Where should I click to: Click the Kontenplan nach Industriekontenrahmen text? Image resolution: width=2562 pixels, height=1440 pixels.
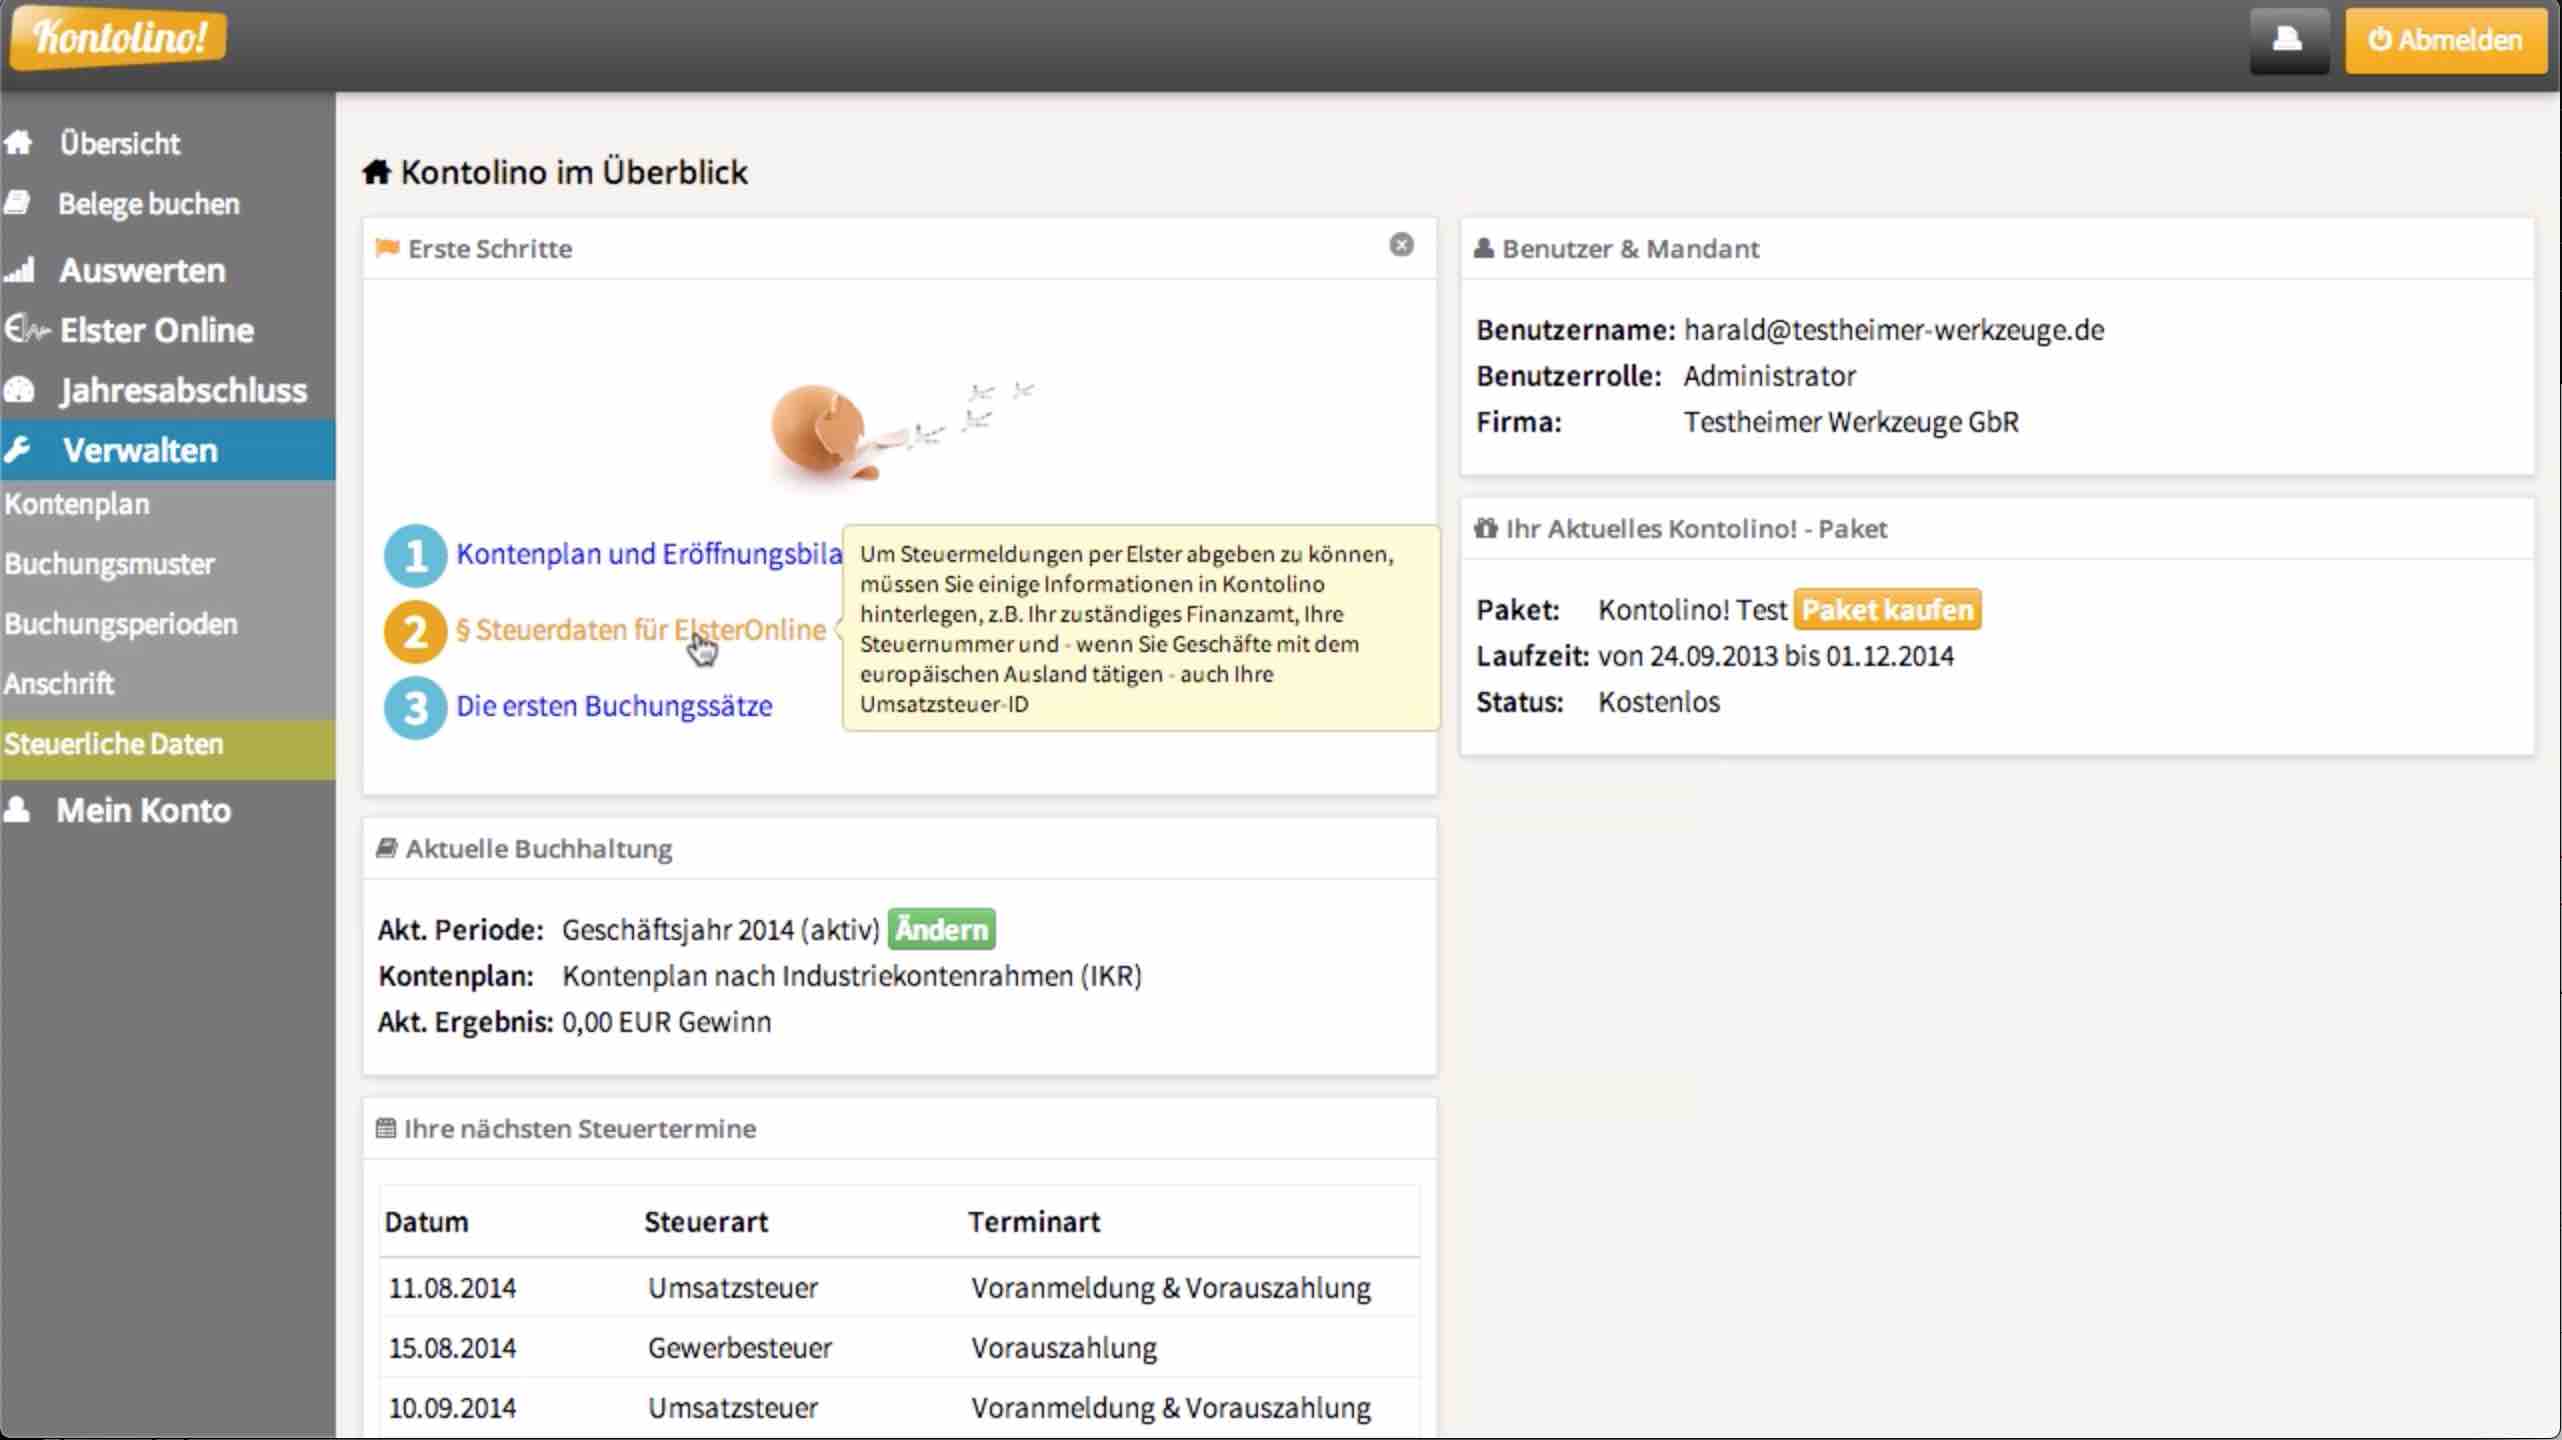pos(852,976)
